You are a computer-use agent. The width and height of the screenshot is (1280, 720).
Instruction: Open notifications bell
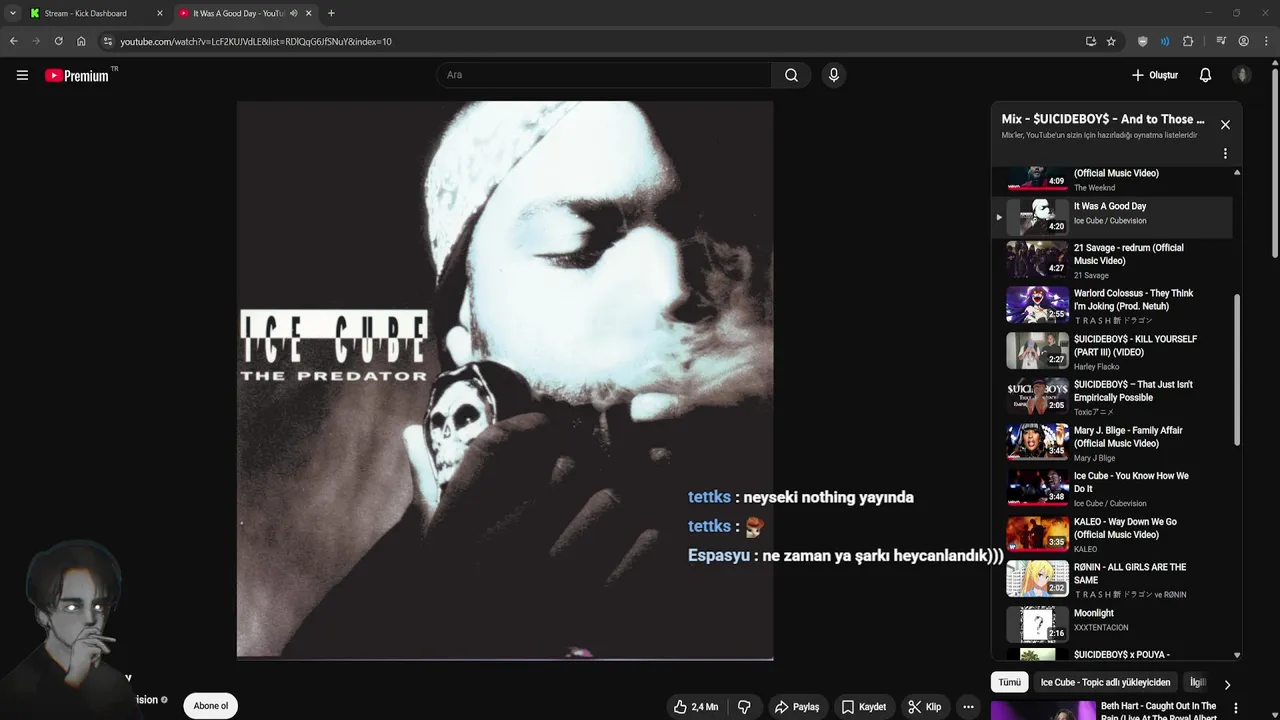[x=1205, y=75]
